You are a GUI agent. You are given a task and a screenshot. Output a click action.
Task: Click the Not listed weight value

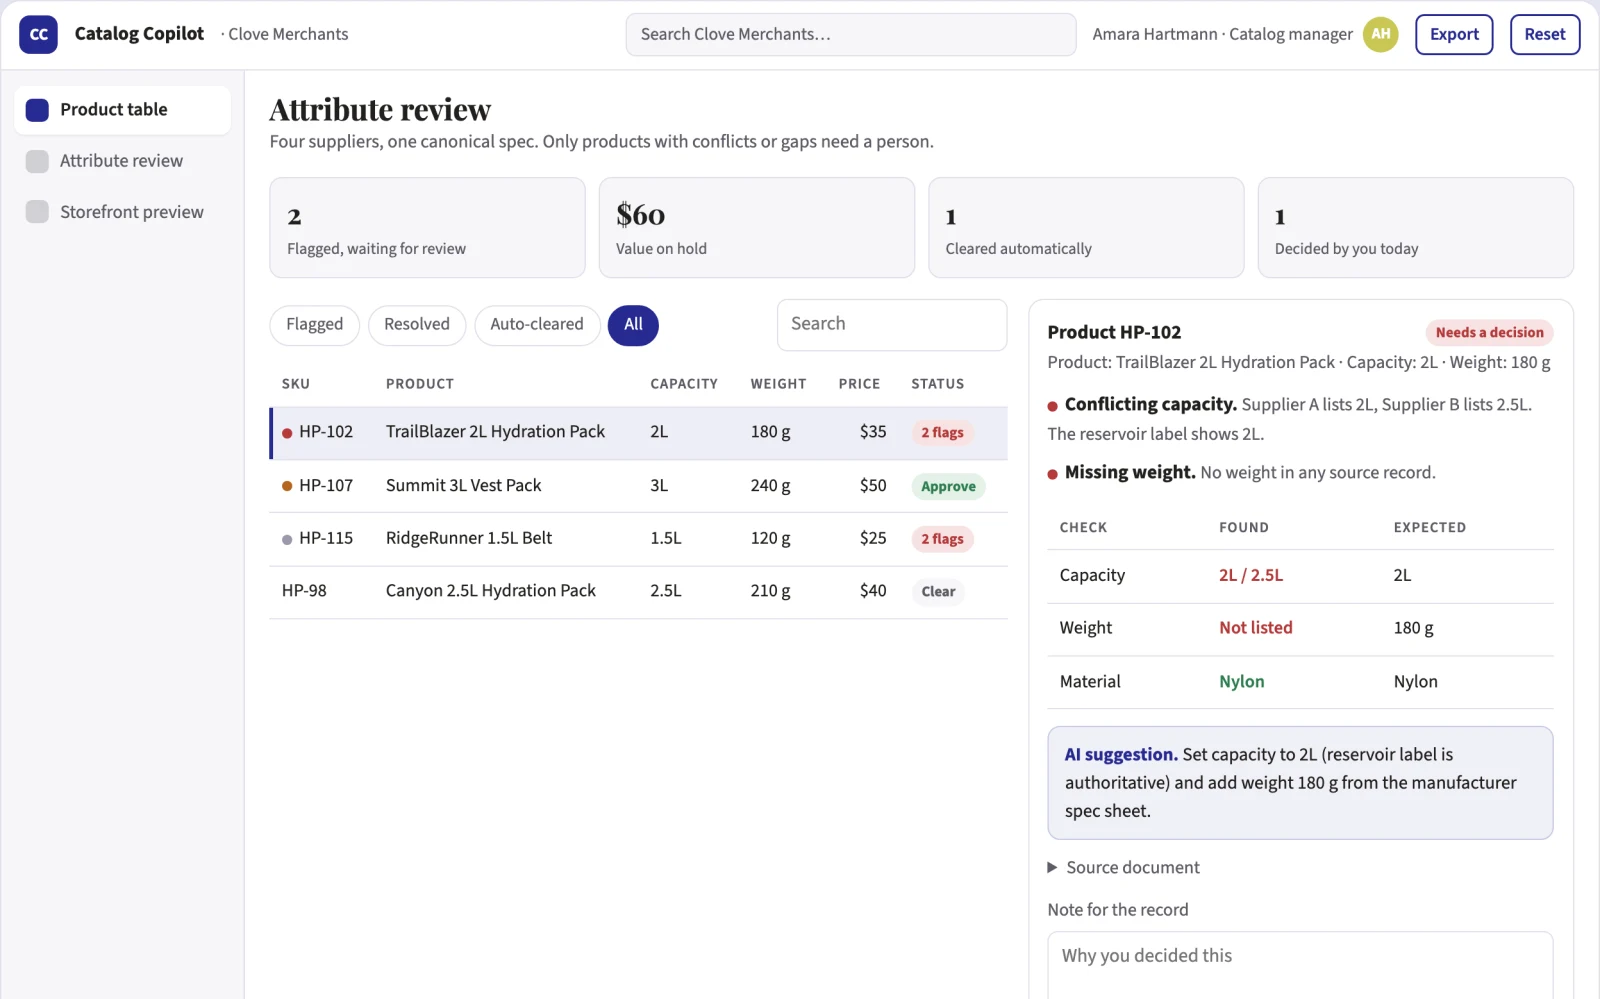pos(1255,628)
